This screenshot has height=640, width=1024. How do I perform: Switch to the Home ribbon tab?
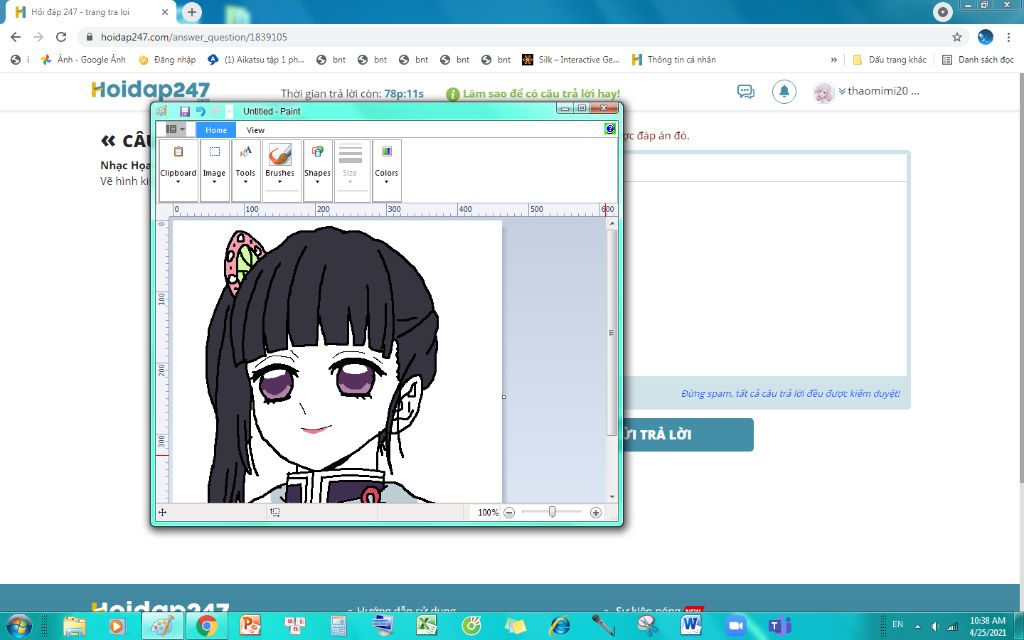(216, 130)
